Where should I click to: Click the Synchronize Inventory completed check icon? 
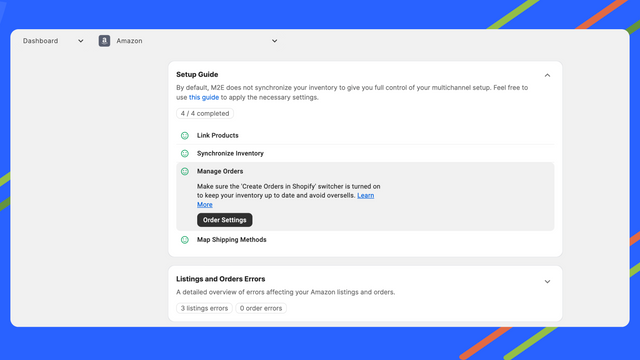(185, 153)
